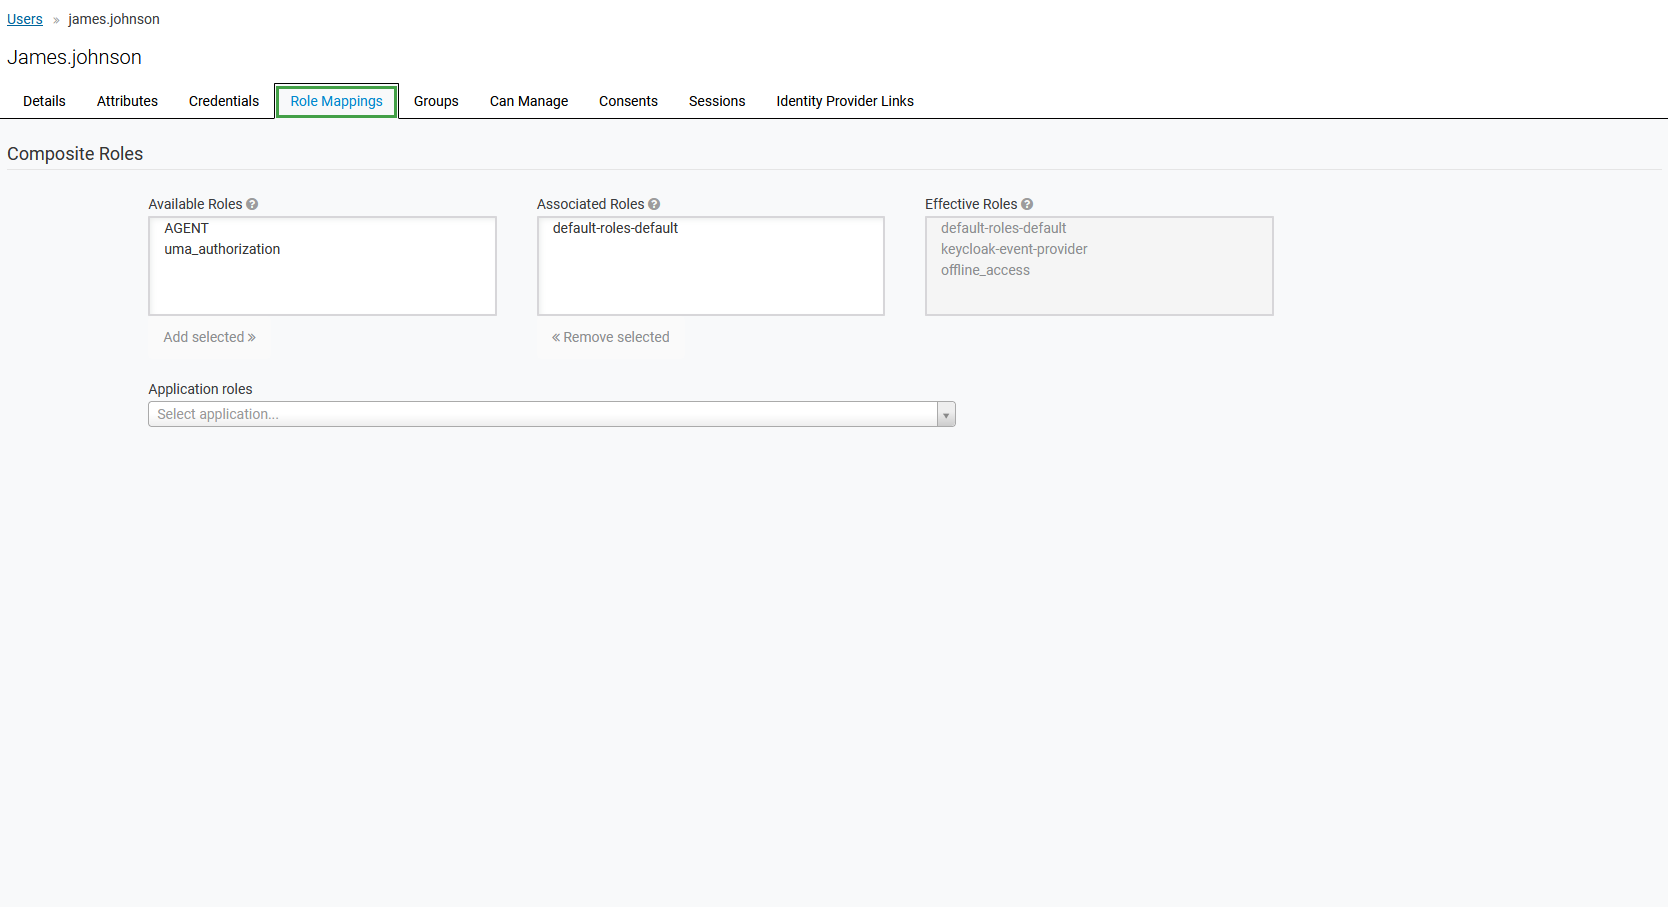
Task: Select AGENT in Available Roles list
Action: pyautogui.click(x=187, y=228)
